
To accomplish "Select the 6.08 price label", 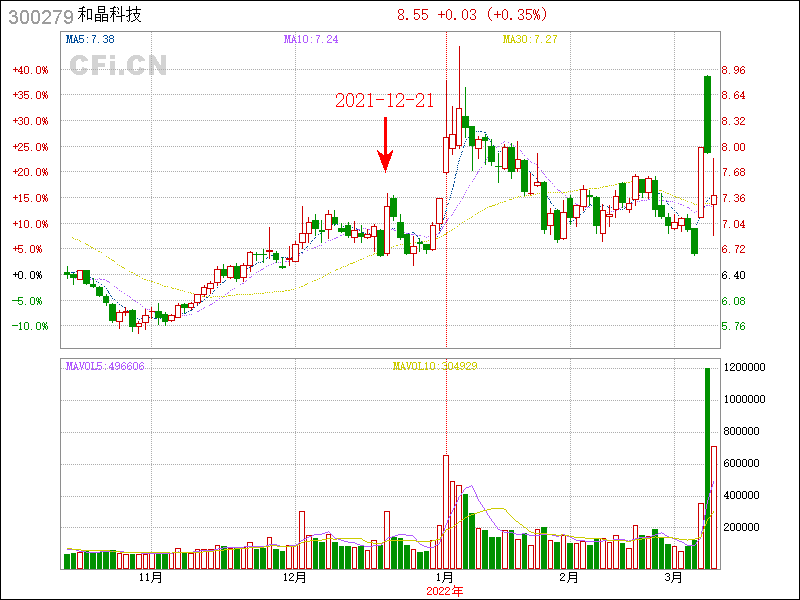I will [x=734, y=301].
